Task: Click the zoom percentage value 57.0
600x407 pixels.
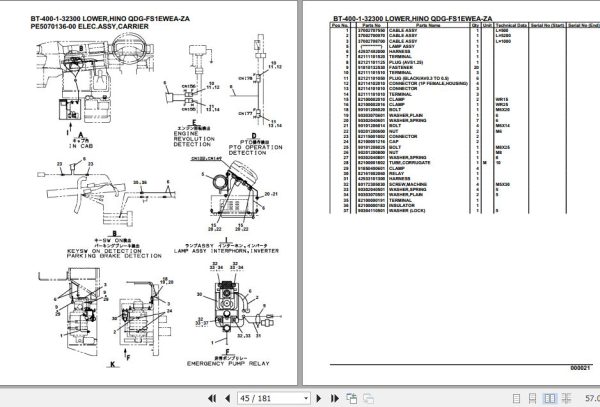Action: [x=592, y=398]
